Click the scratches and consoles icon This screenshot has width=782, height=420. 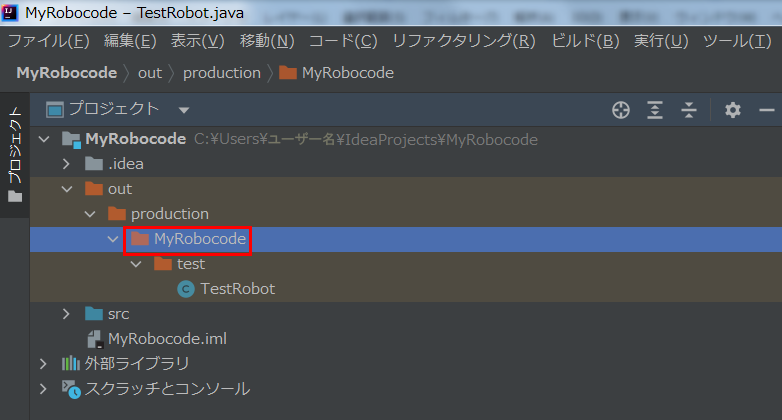[71, 389]
